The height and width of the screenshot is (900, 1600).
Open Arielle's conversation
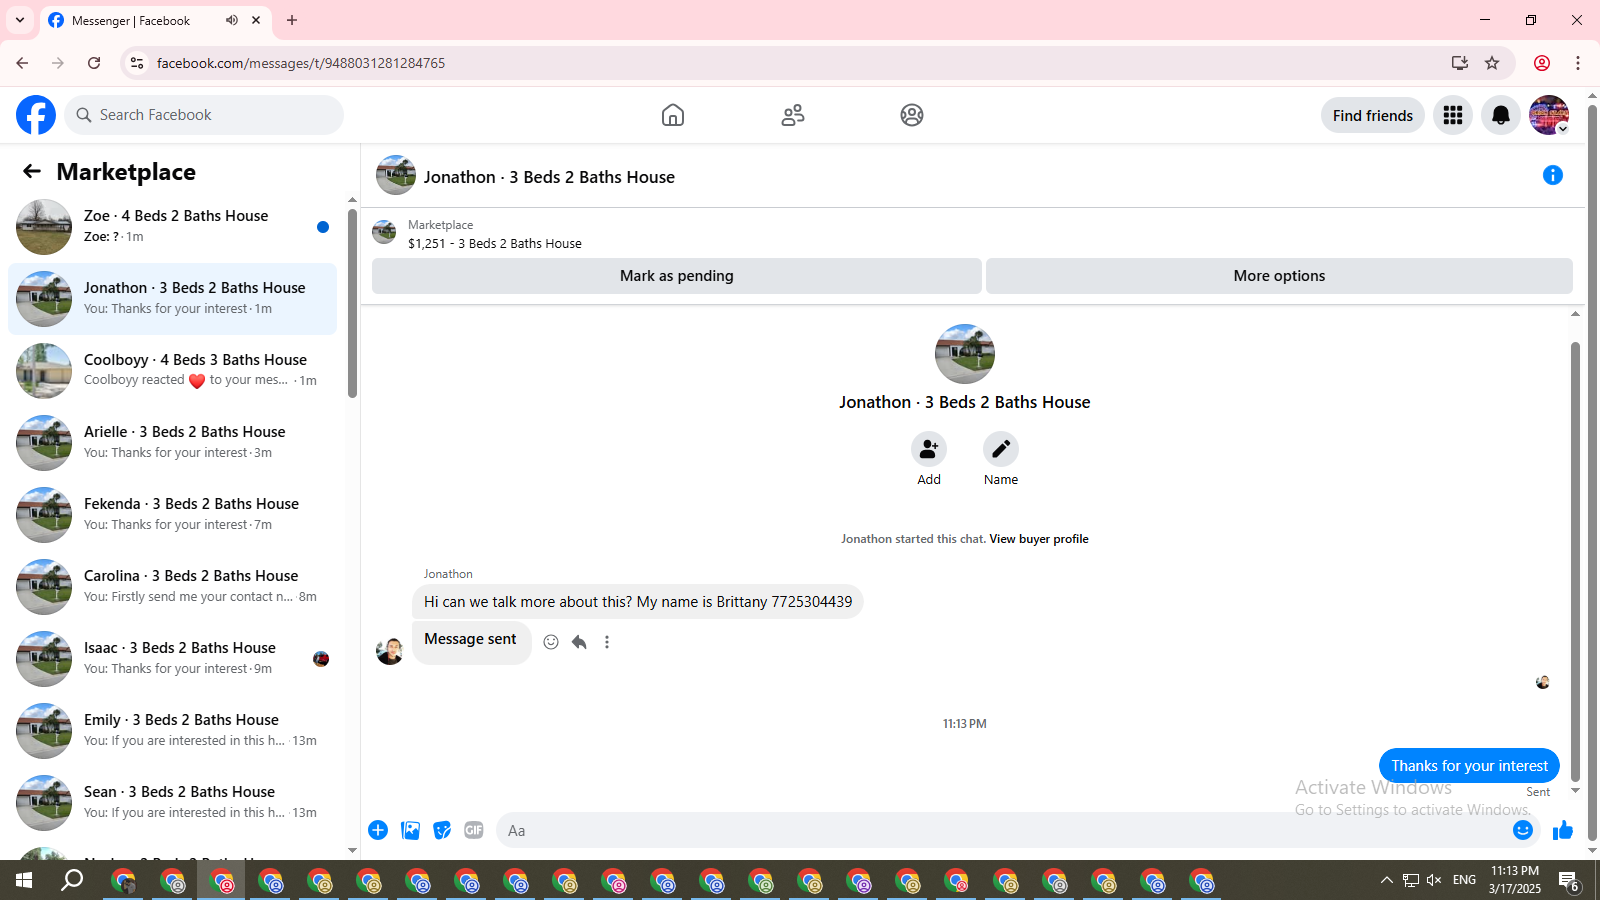pyautogui.click(x=172, y=443)
